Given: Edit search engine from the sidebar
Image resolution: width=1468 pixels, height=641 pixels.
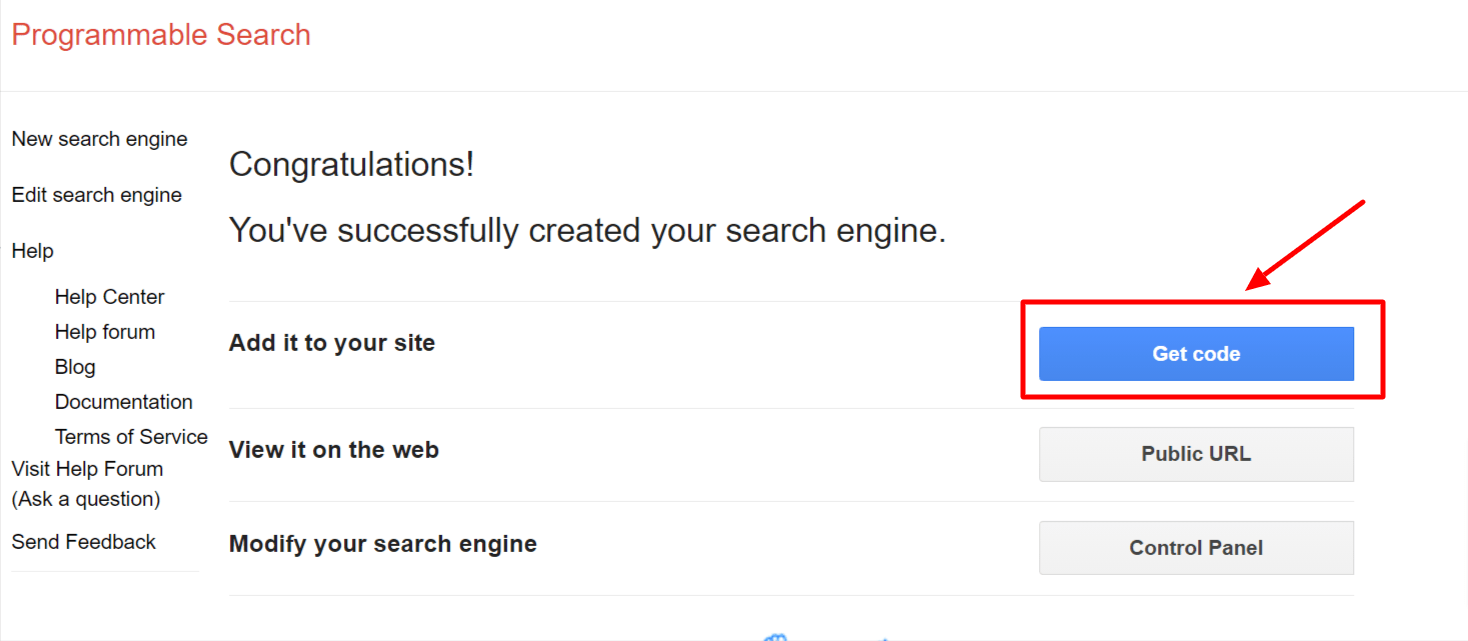Looking at the screenshot, I should (96, 194).
